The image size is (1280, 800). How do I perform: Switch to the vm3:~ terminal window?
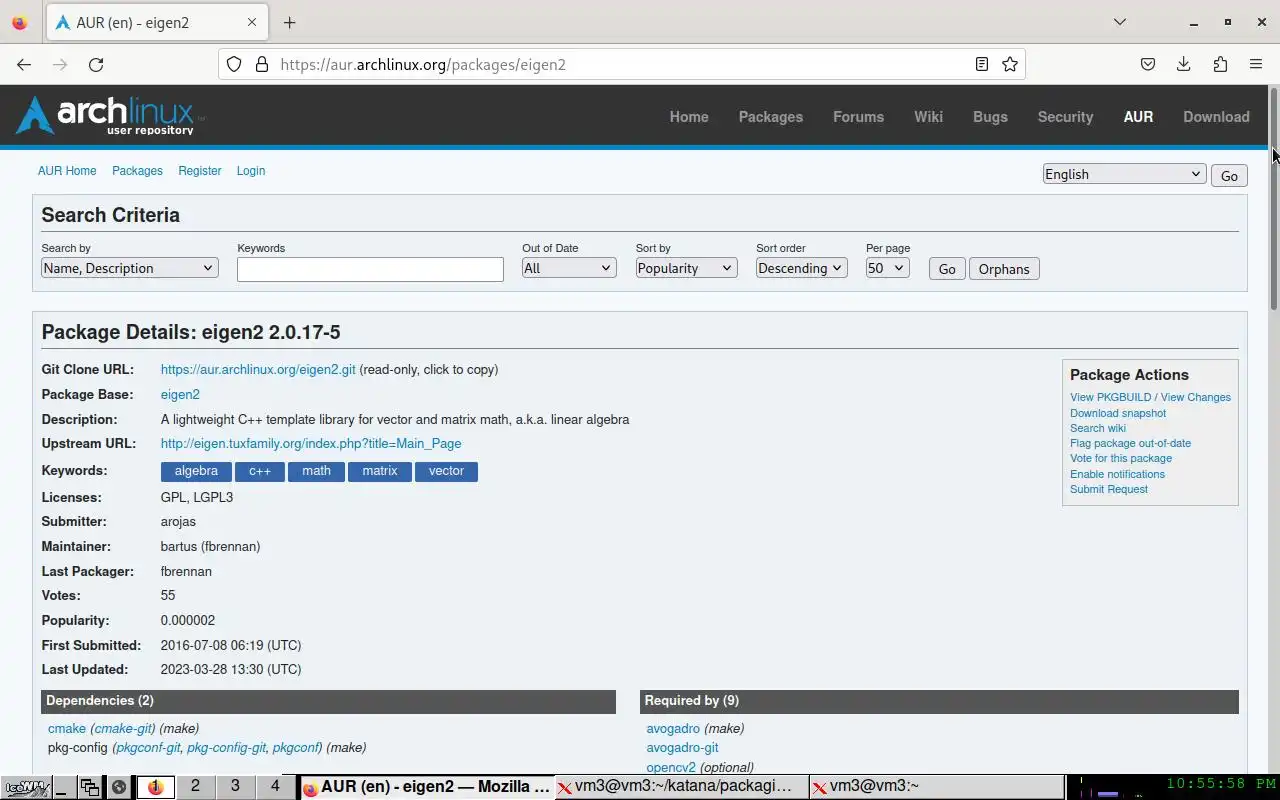click(x=936, y=787)
